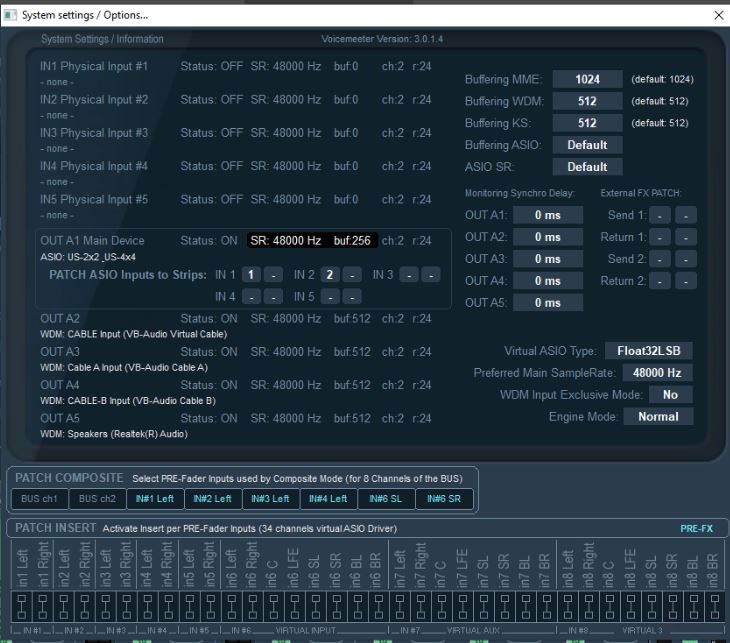Toggle in1 Left patch insert switch

[x=21, y=606]
